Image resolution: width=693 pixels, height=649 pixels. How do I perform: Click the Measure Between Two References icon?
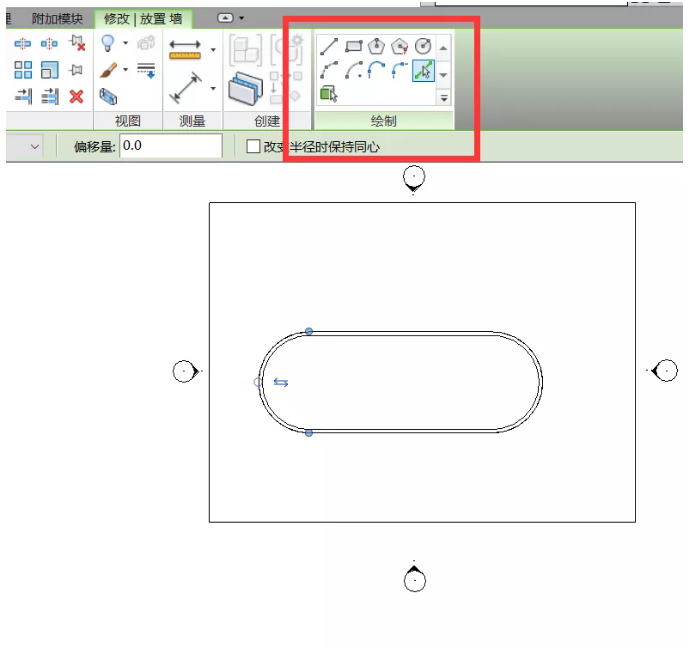pos(186,88)
